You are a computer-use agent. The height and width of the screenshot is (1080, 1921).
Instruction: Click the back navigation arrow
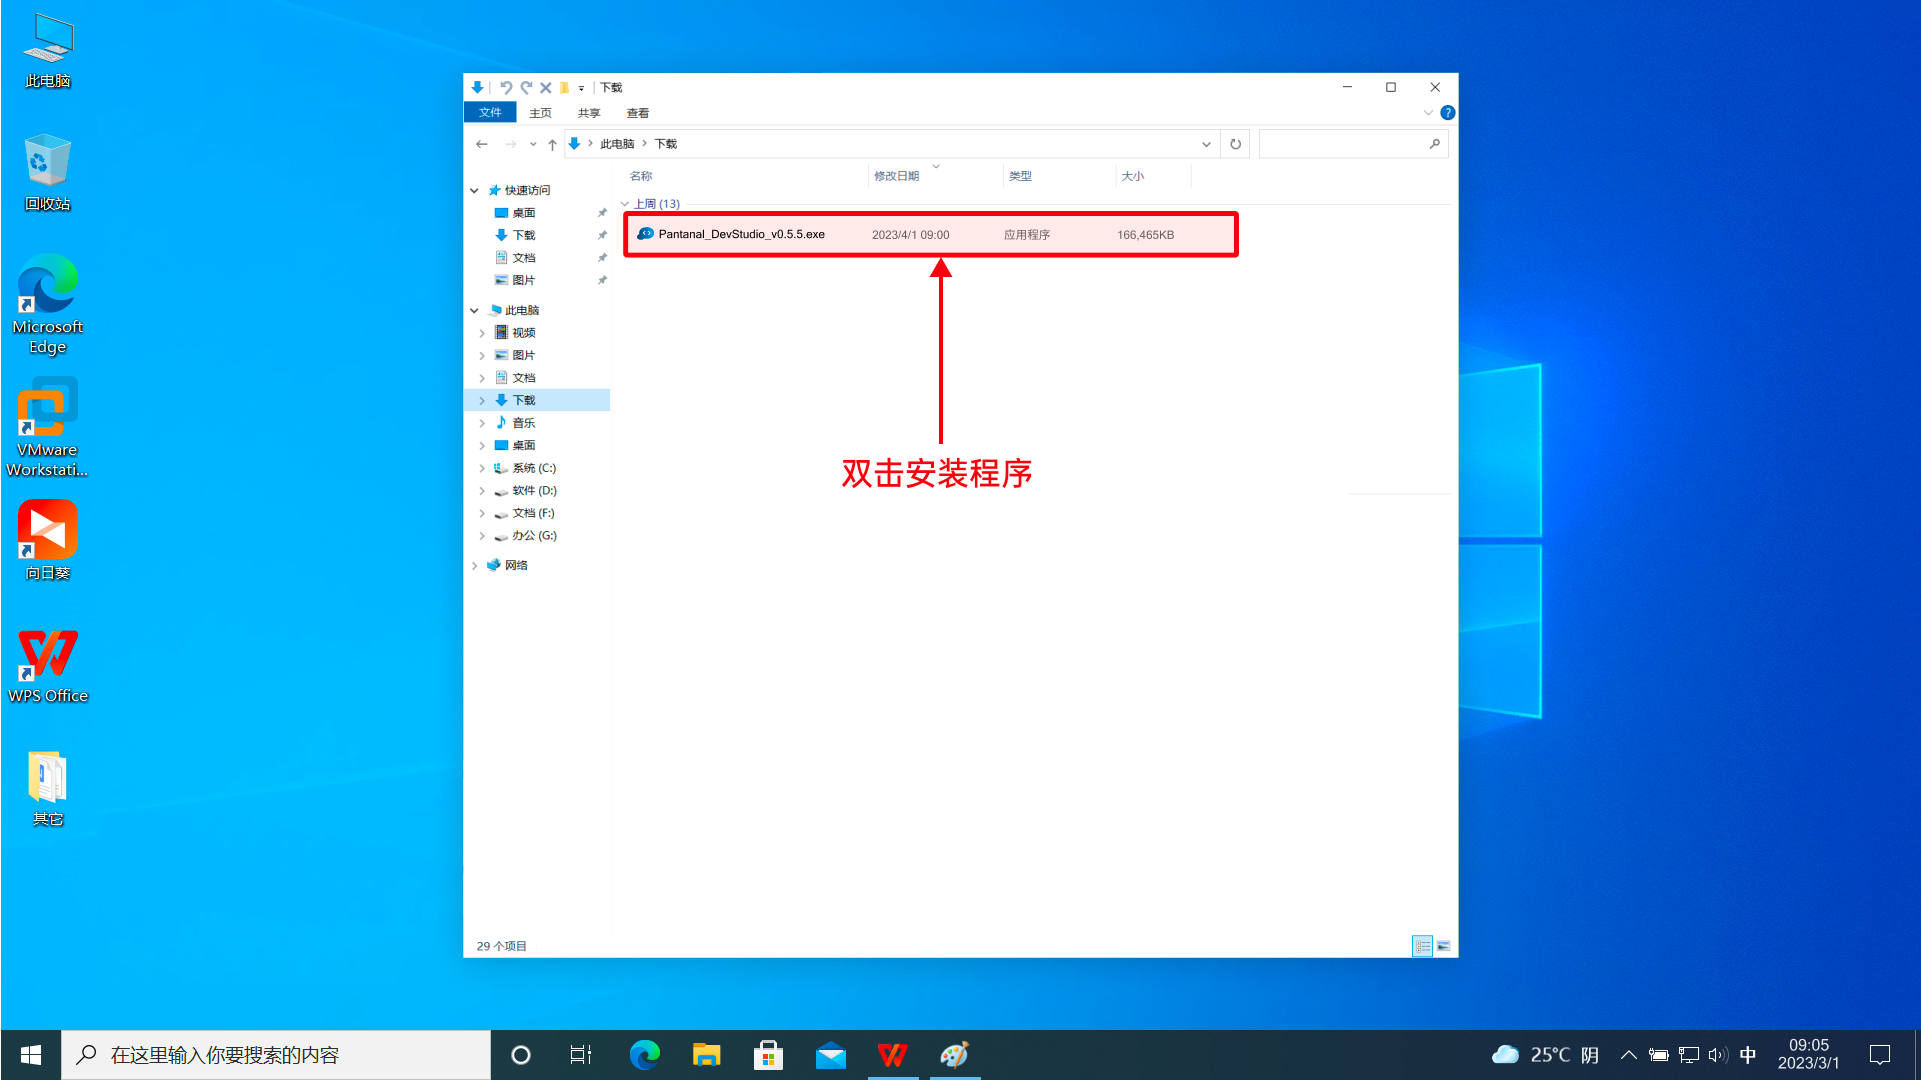tap(482, 144)
